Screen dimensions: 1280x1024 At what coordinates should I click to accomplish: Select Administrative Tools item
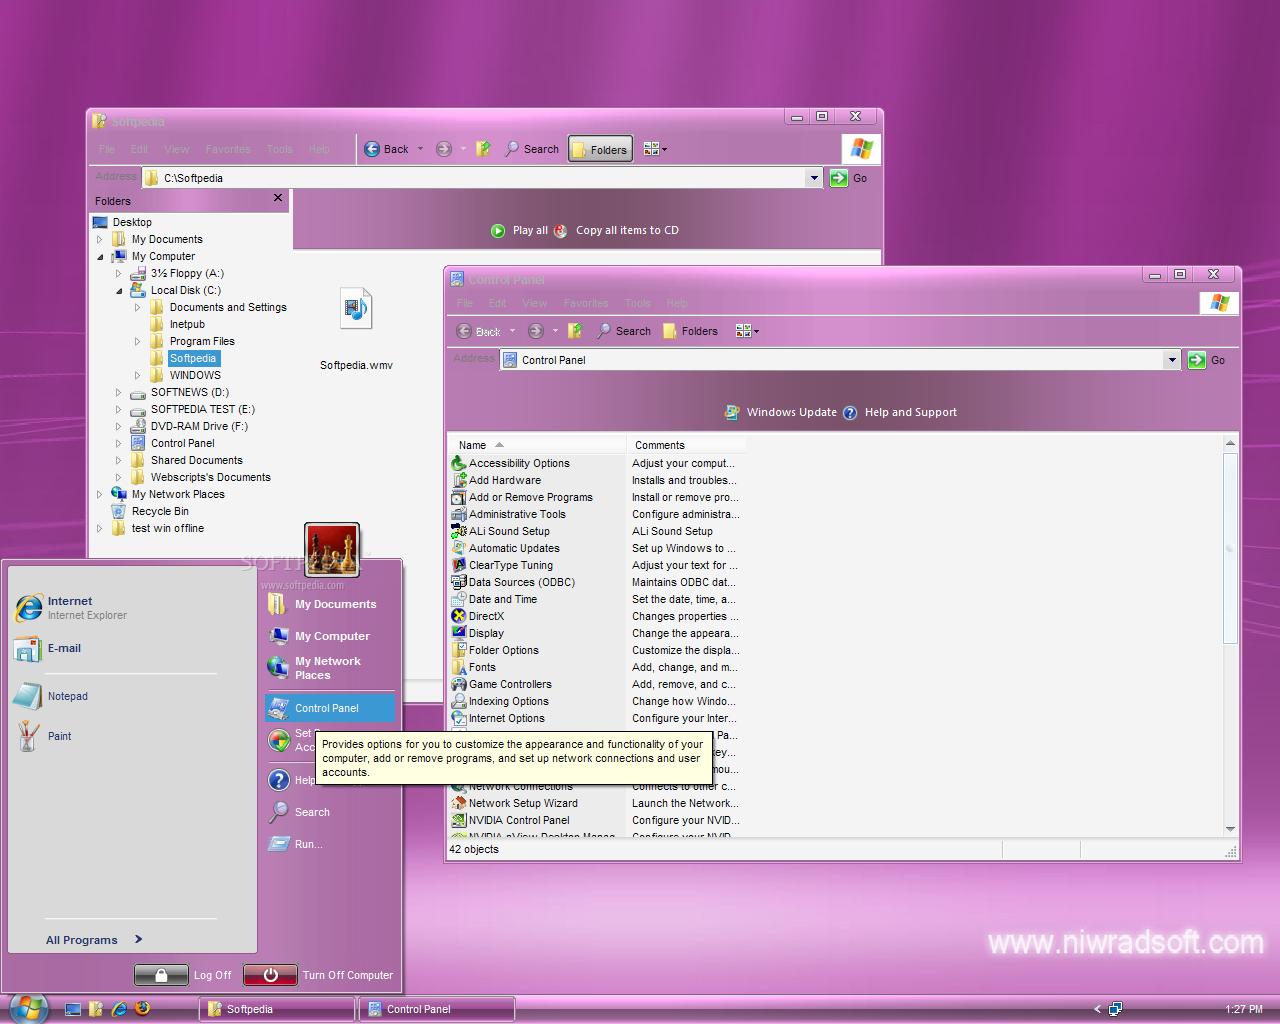509,514
